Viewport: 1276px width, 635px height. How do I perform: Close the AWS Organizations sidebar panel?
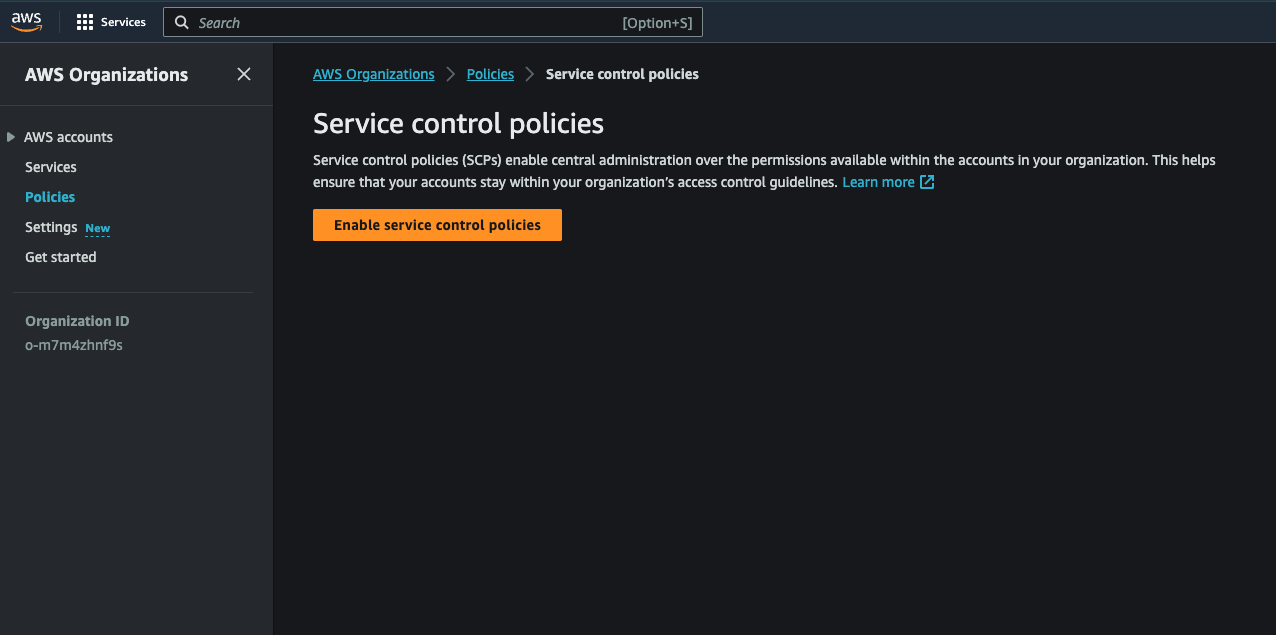(x=244, y=74)
